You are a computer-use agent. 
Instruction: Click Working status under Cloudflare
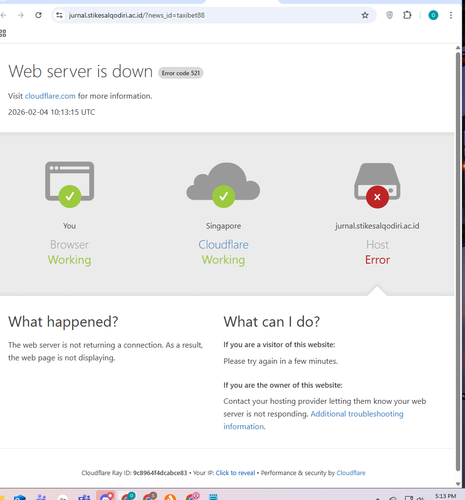point(223,260)
